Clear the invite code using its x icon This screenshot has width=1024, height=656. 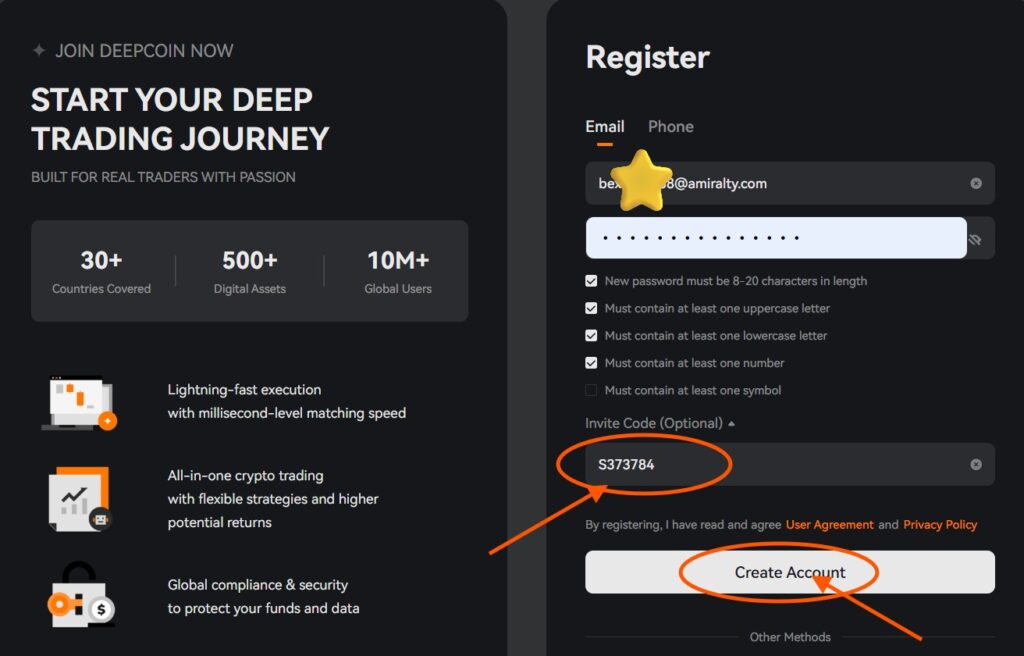click(976, 464)
